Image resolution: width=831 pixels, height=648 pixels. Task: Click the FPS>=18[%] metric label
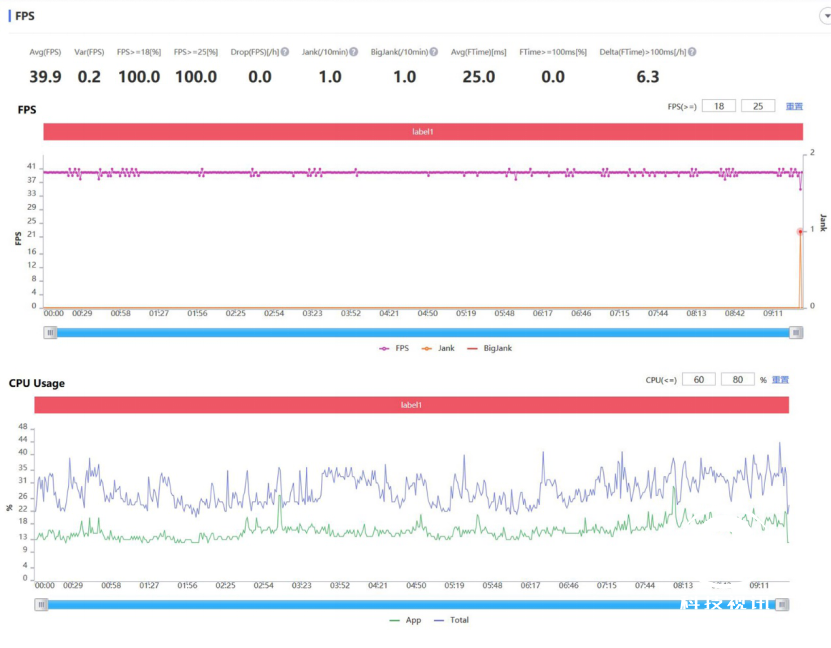(x=139, y=52)
